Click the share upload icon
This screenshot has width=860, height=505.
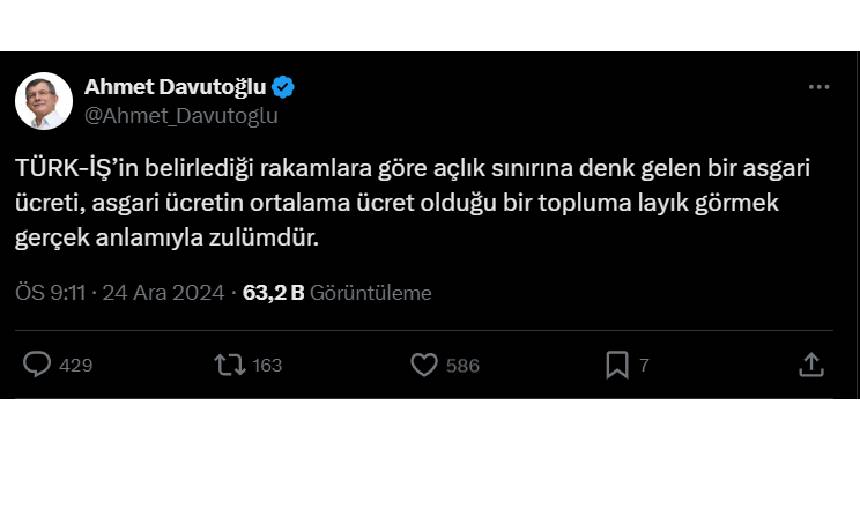811,365
